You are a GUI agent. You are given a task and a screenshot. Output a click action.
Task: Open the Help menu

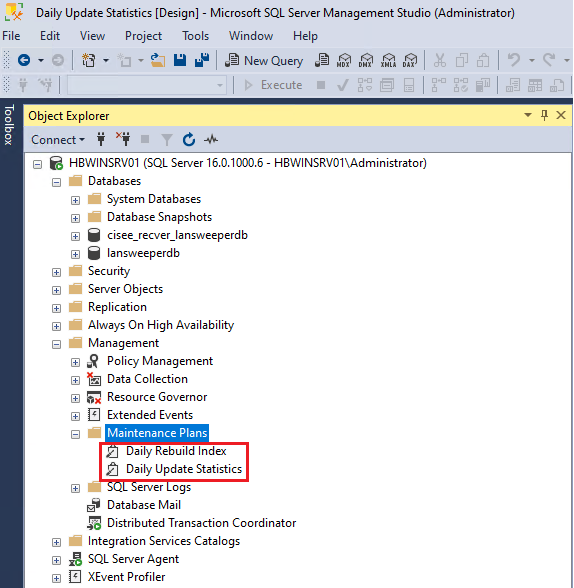tap(305, 36)
